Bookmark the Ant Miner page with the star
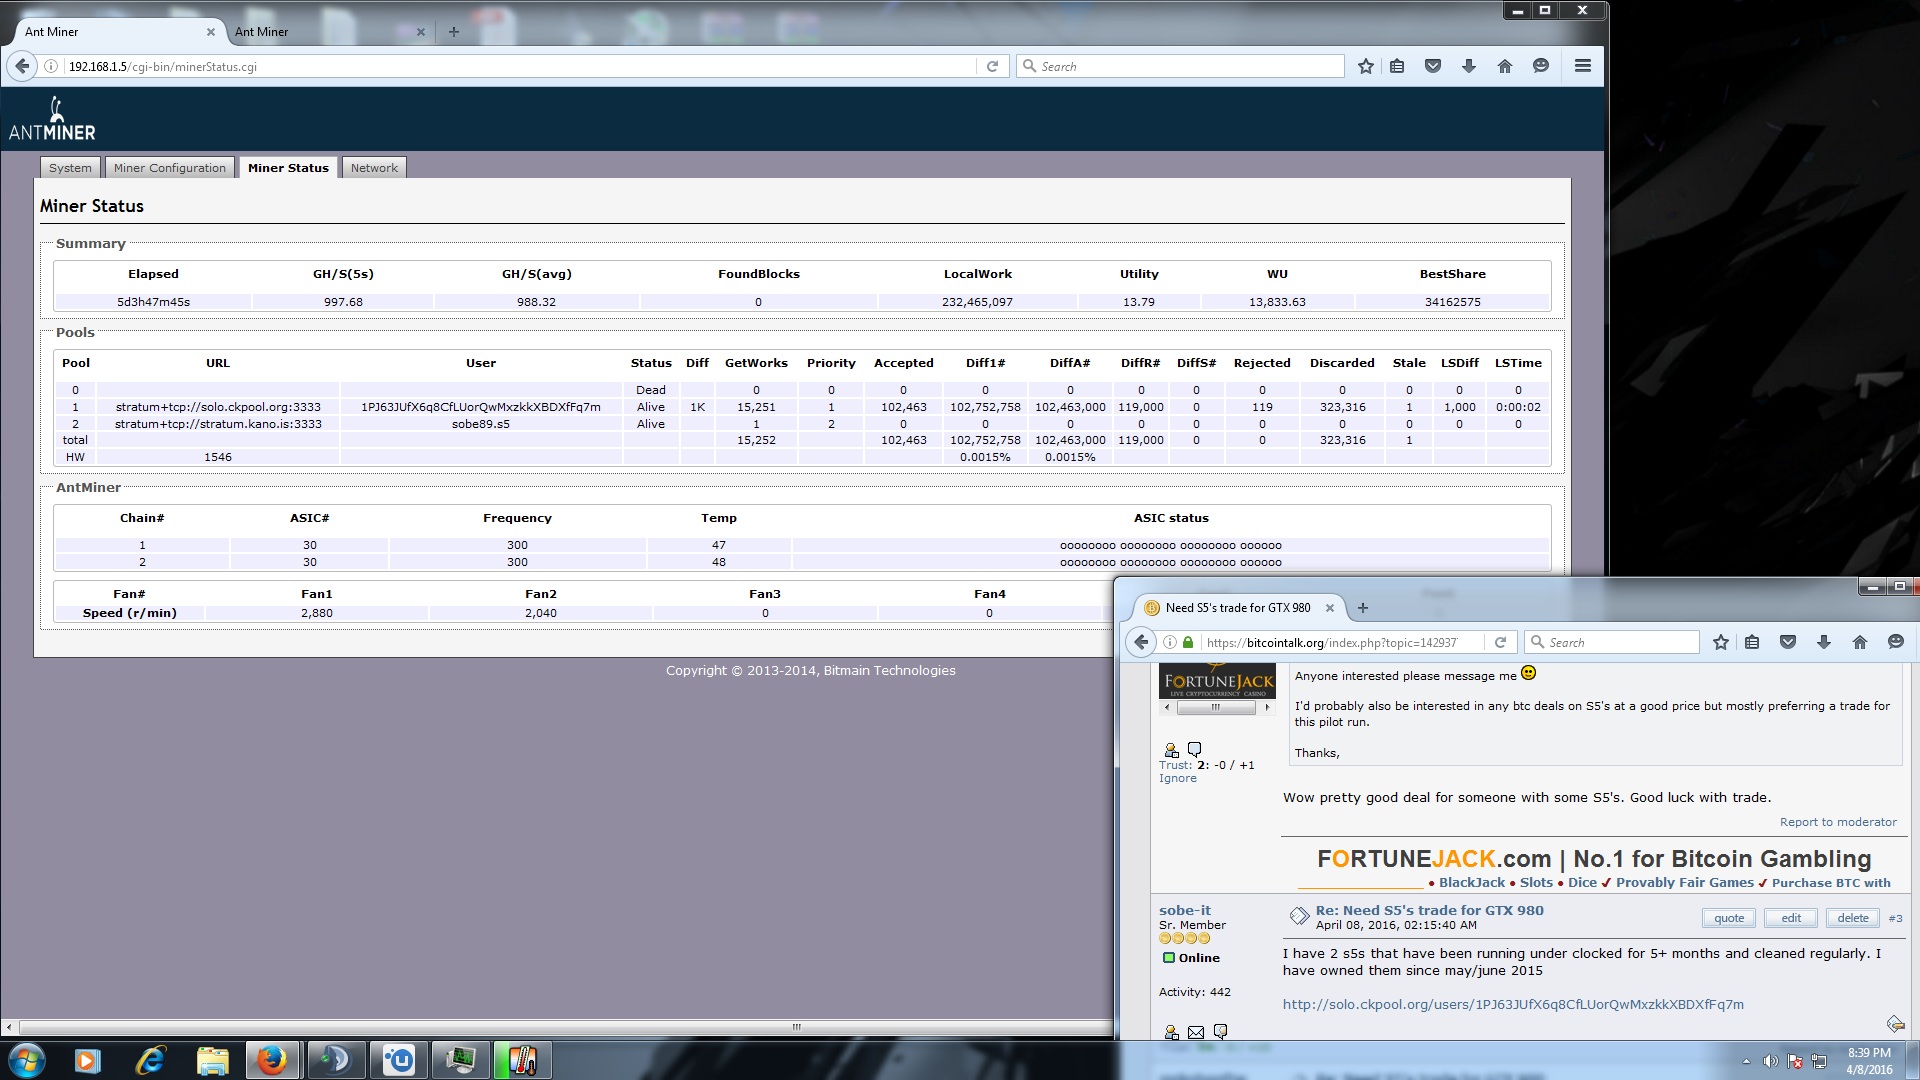 [x=1366, y=66]
